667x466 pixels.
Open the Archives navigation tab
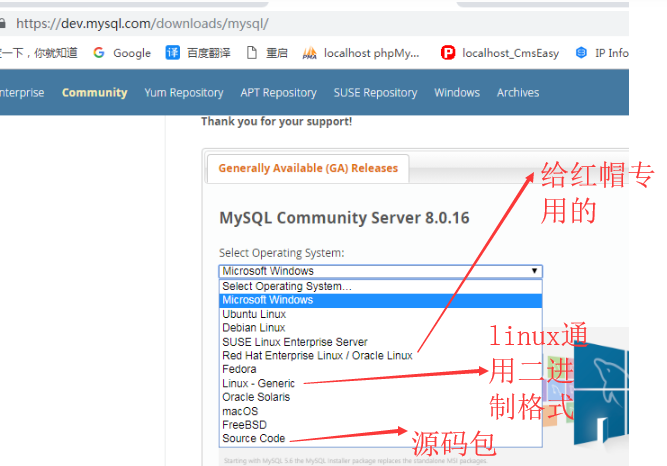click(x=518, y=92)
